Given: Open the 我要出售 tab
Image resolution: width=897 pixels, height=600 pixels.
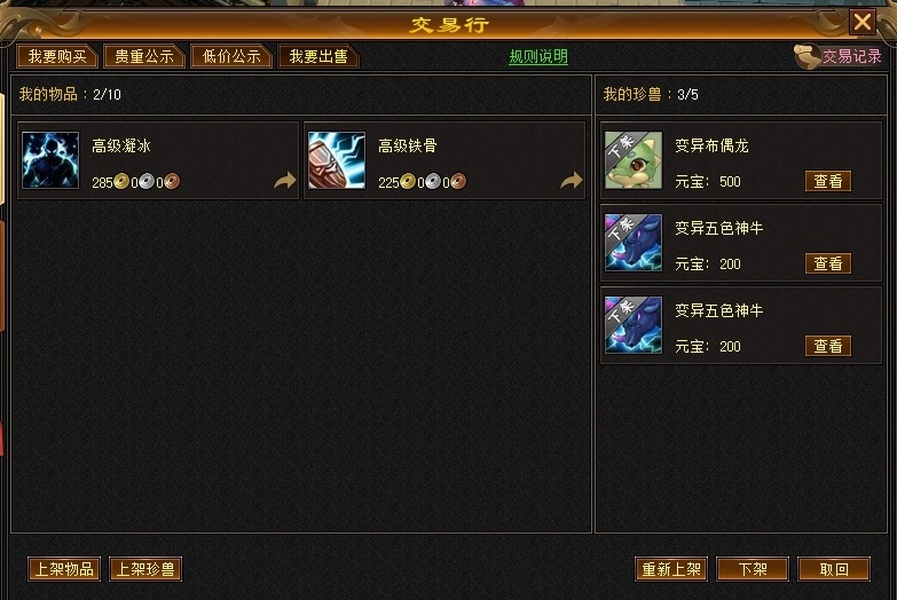Looking at the screenshot, I should (x=318, y=57).
